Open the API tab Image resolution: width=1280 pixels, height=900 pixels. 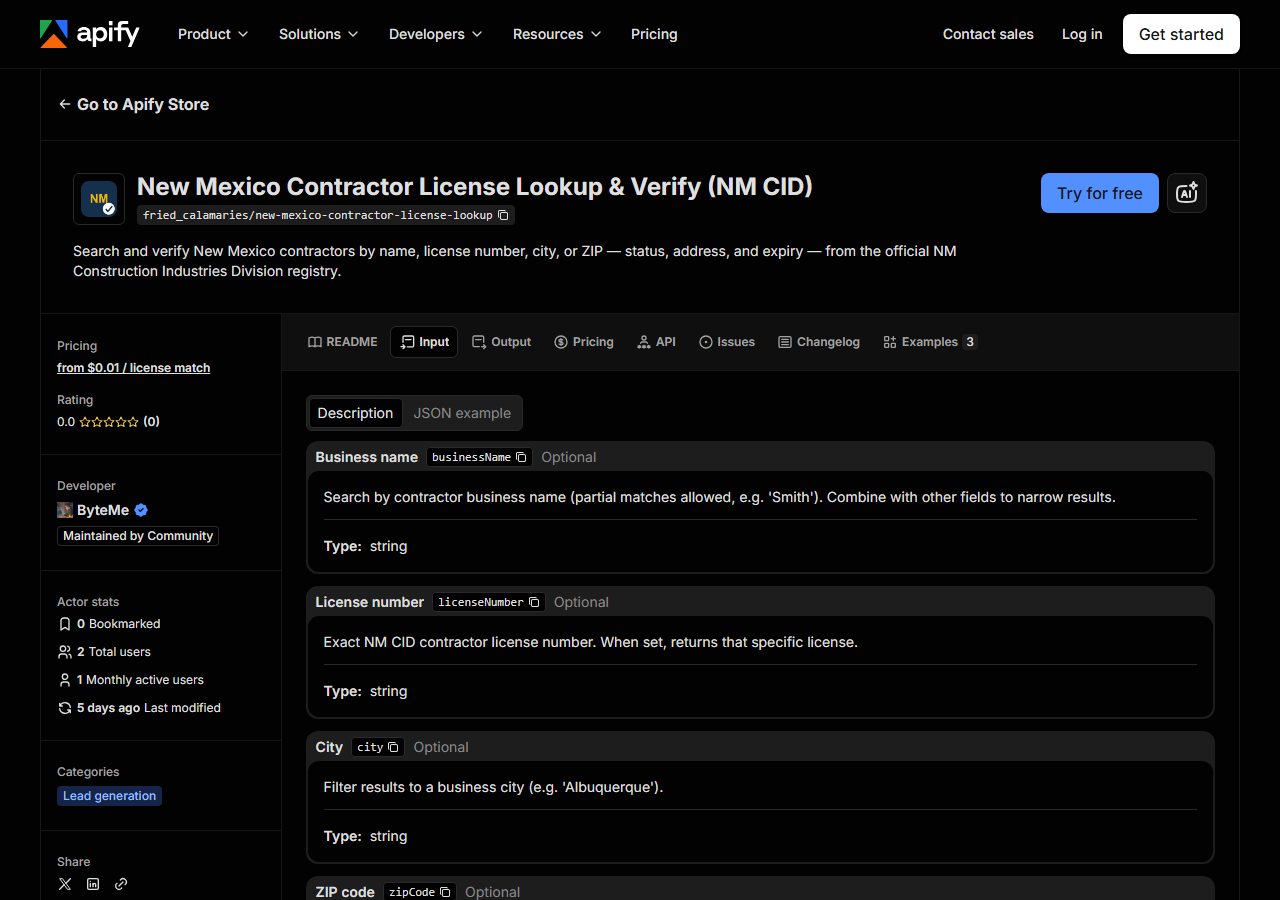(656, 342)
